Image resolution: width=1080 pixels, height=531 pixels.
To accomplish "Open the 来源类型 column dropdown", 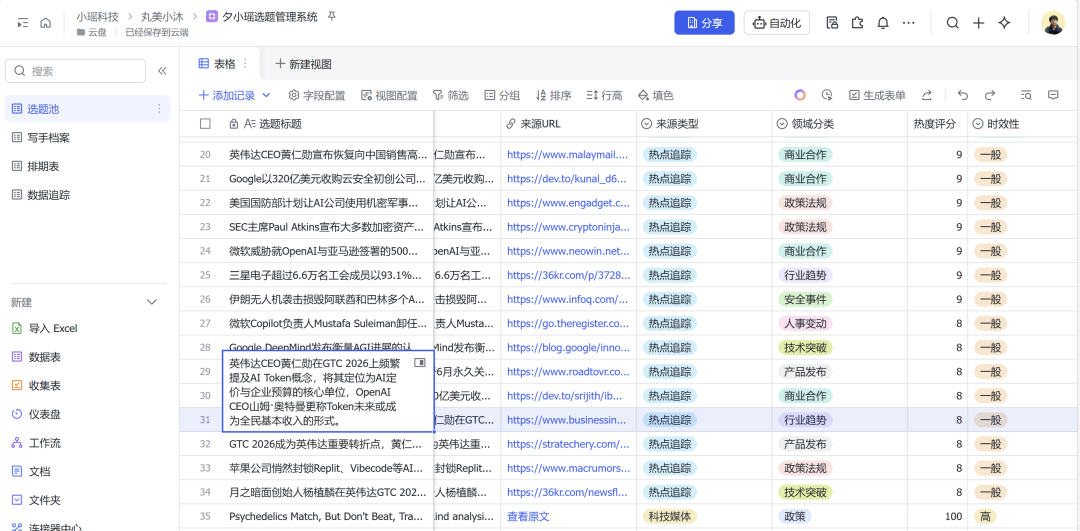I will click(x=645, y=124).
